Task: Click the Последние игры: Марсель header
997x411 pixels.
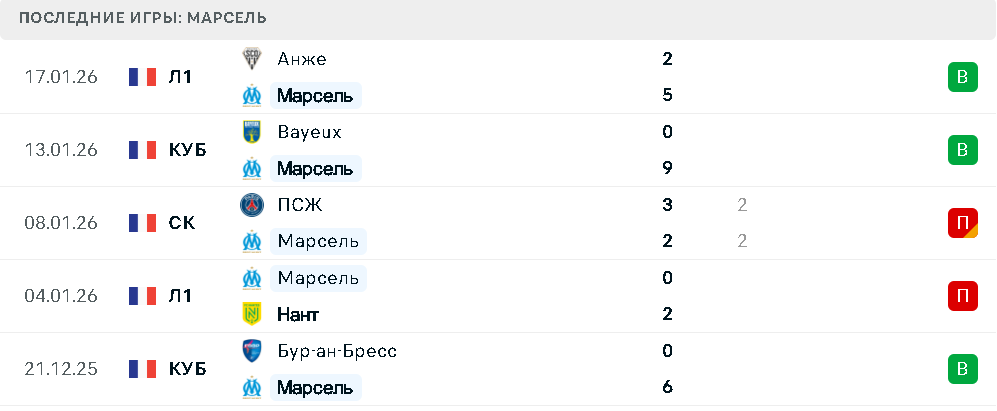Action: pyautogui.click(x=143, y=18)
